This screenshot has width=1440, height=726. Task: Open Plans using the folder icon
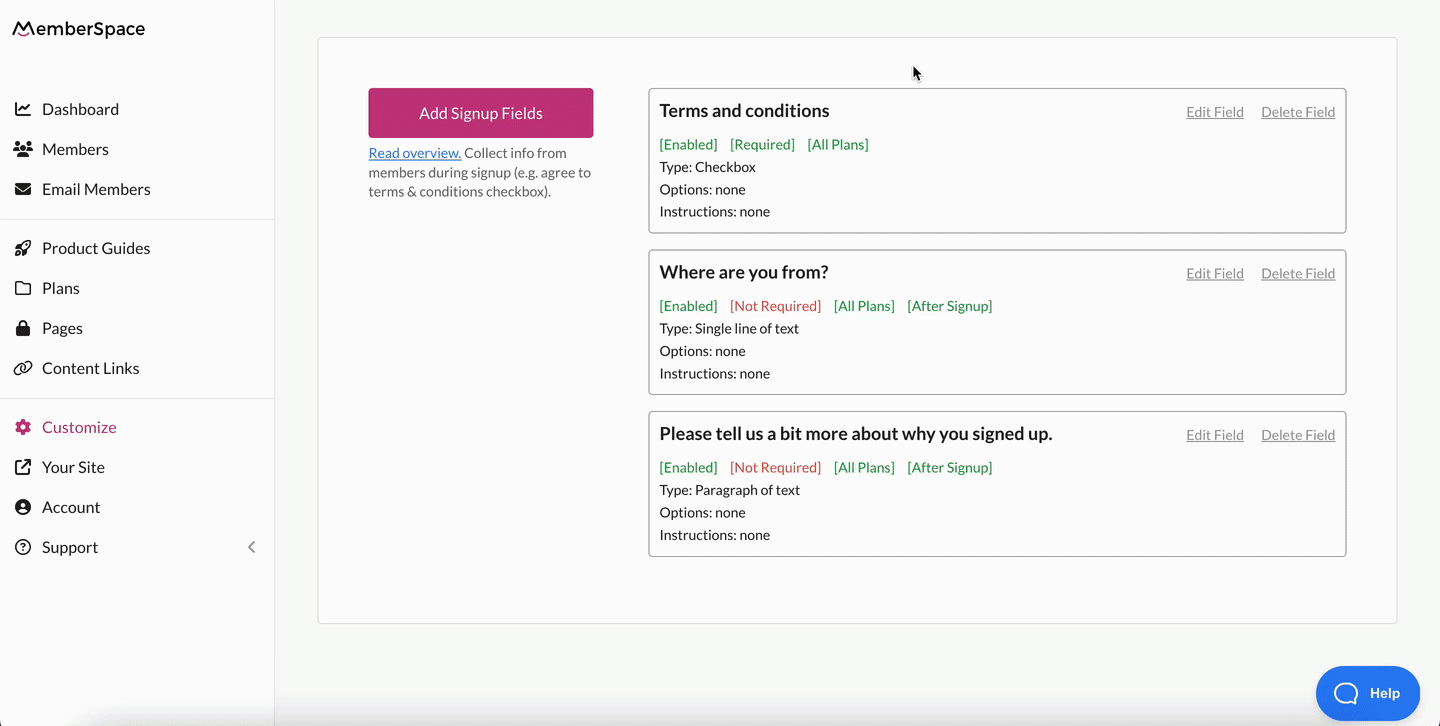(22, 288)
